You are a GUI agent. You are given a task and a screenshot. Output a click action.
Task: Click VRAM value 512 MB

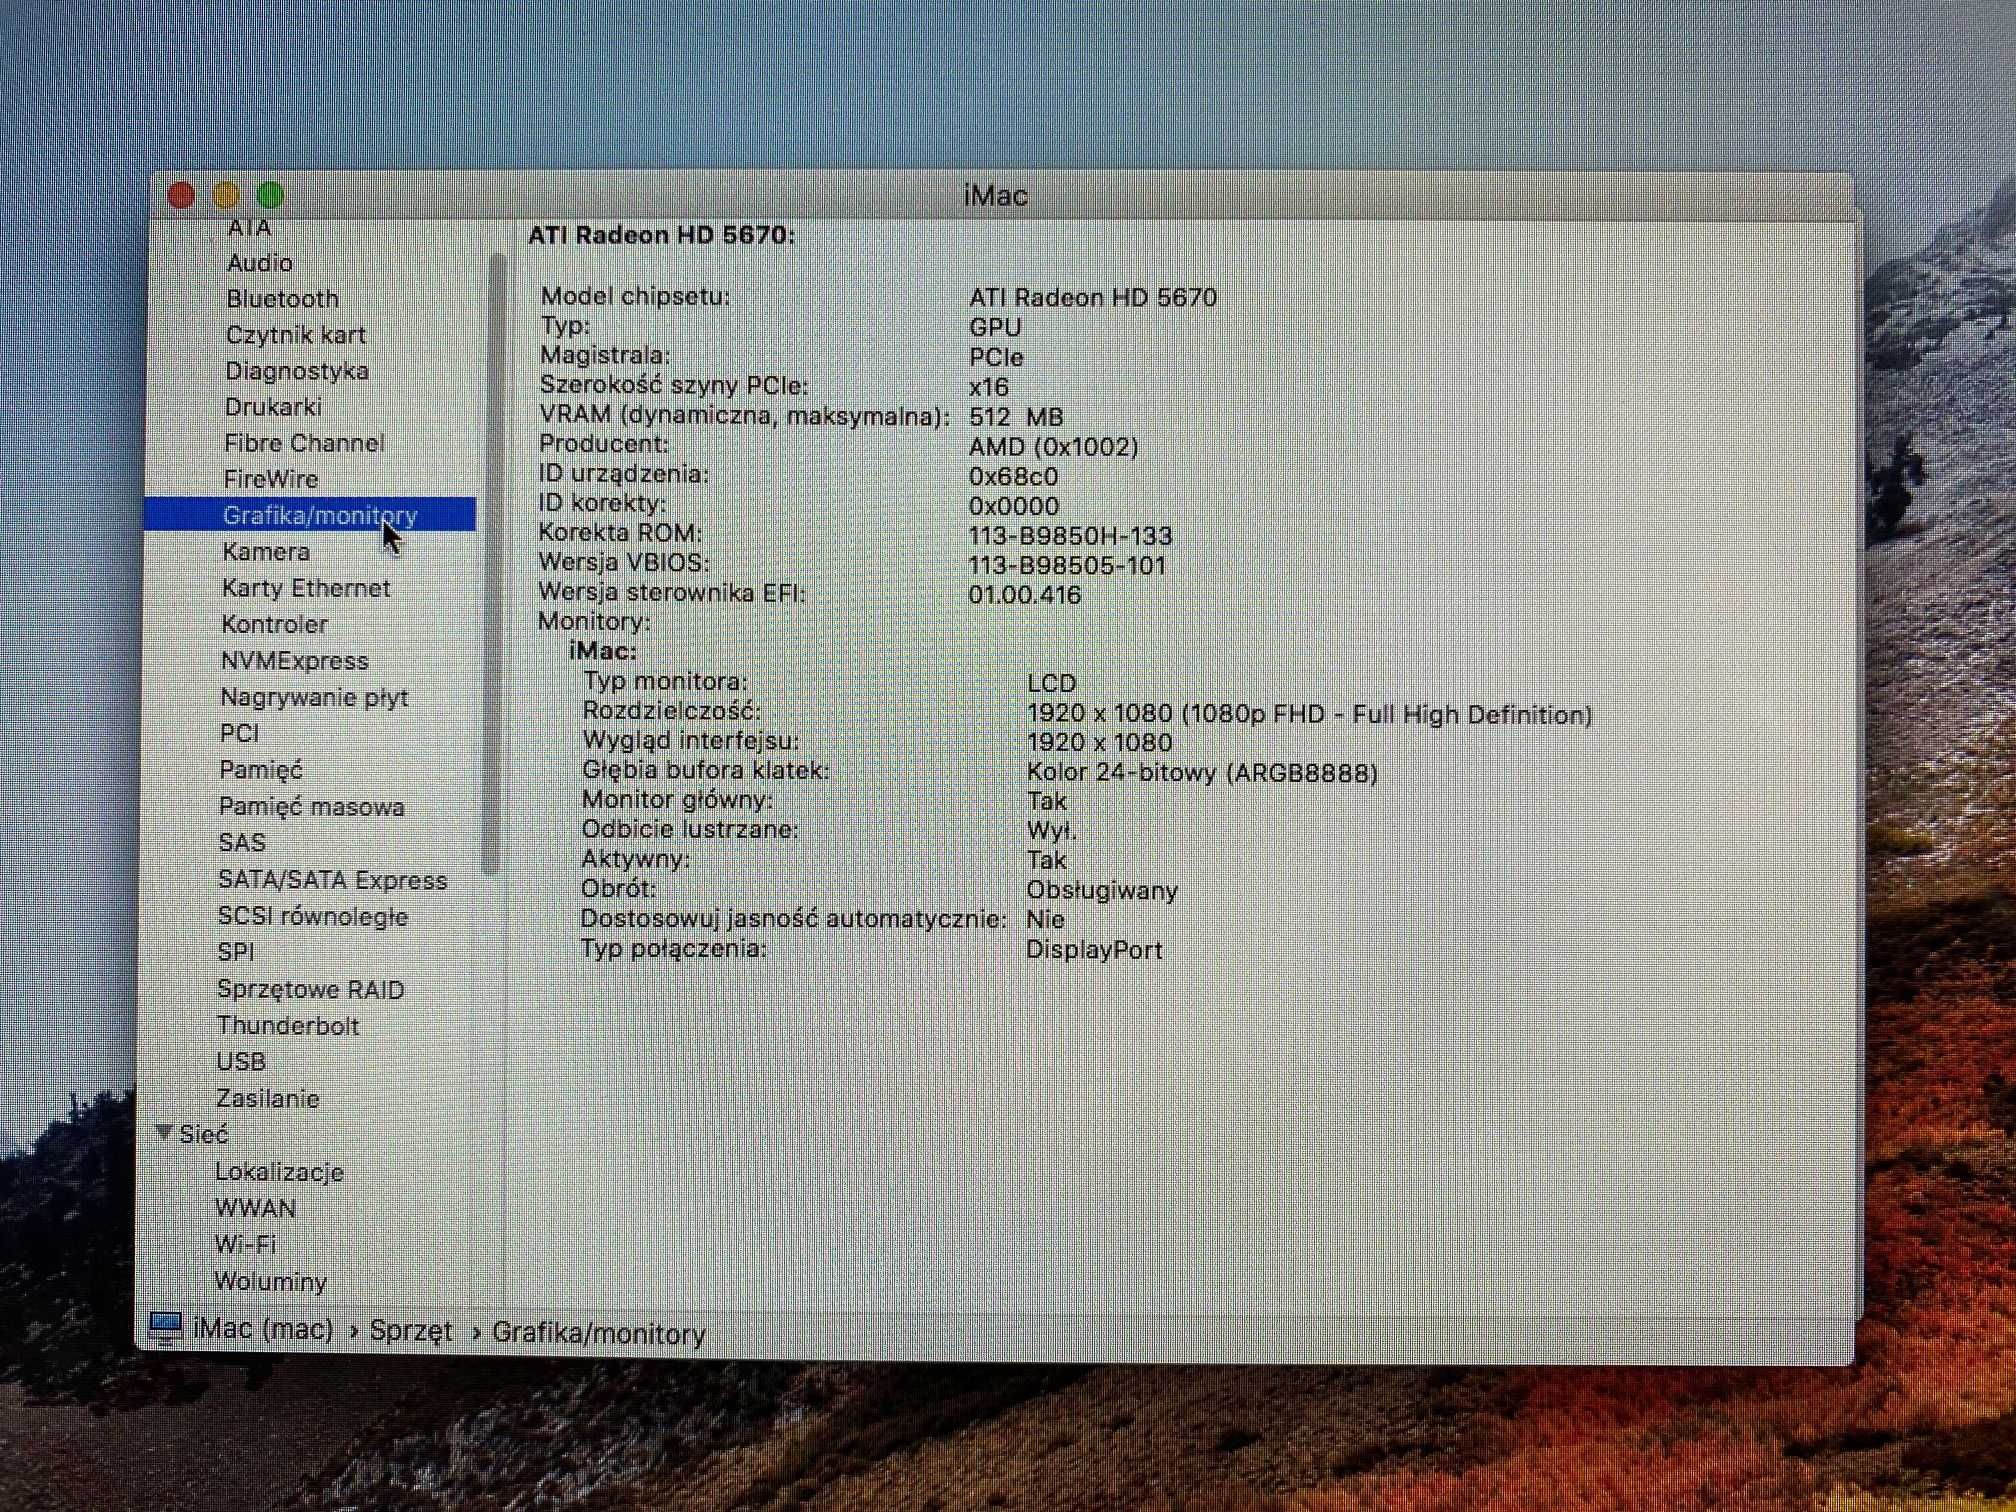click(x=1016, y=416)
